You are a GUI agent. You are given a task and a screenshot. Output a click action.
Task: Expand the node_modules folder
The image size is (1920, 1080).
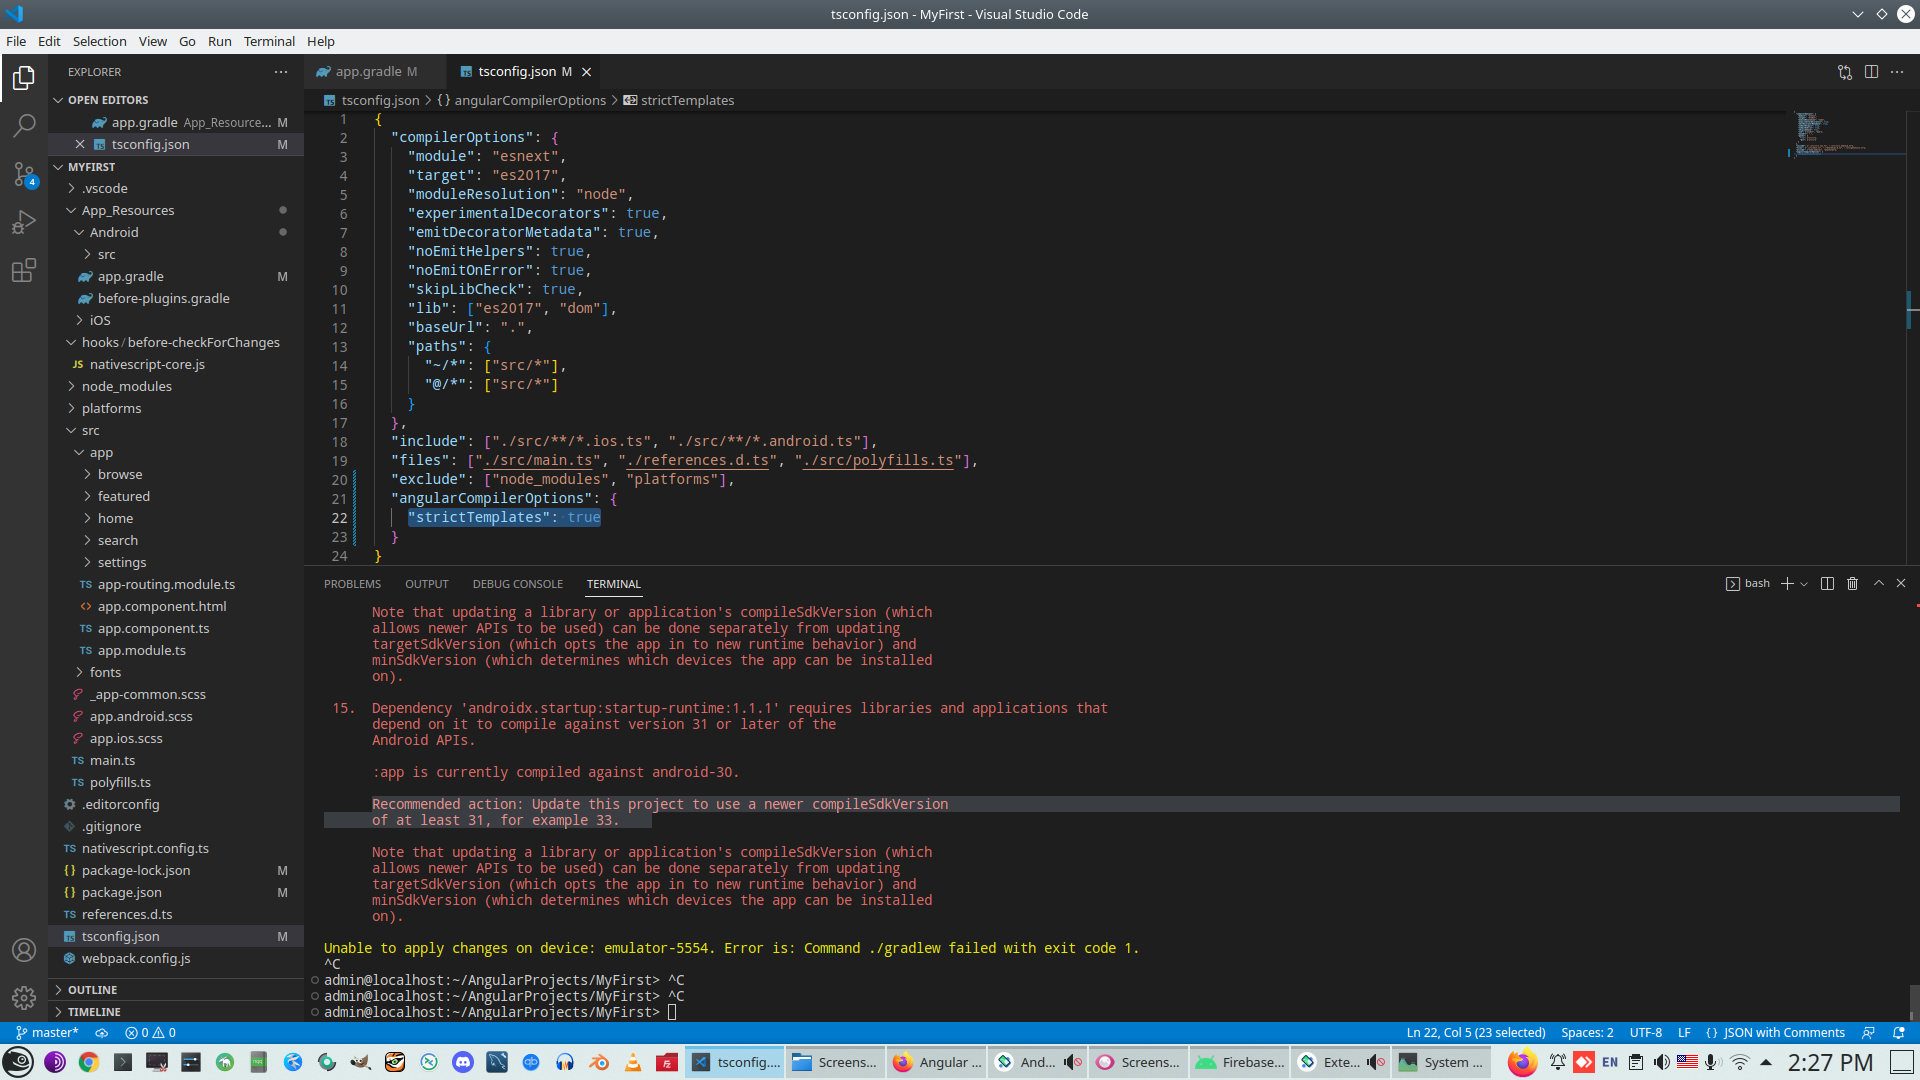pos(126,387)
